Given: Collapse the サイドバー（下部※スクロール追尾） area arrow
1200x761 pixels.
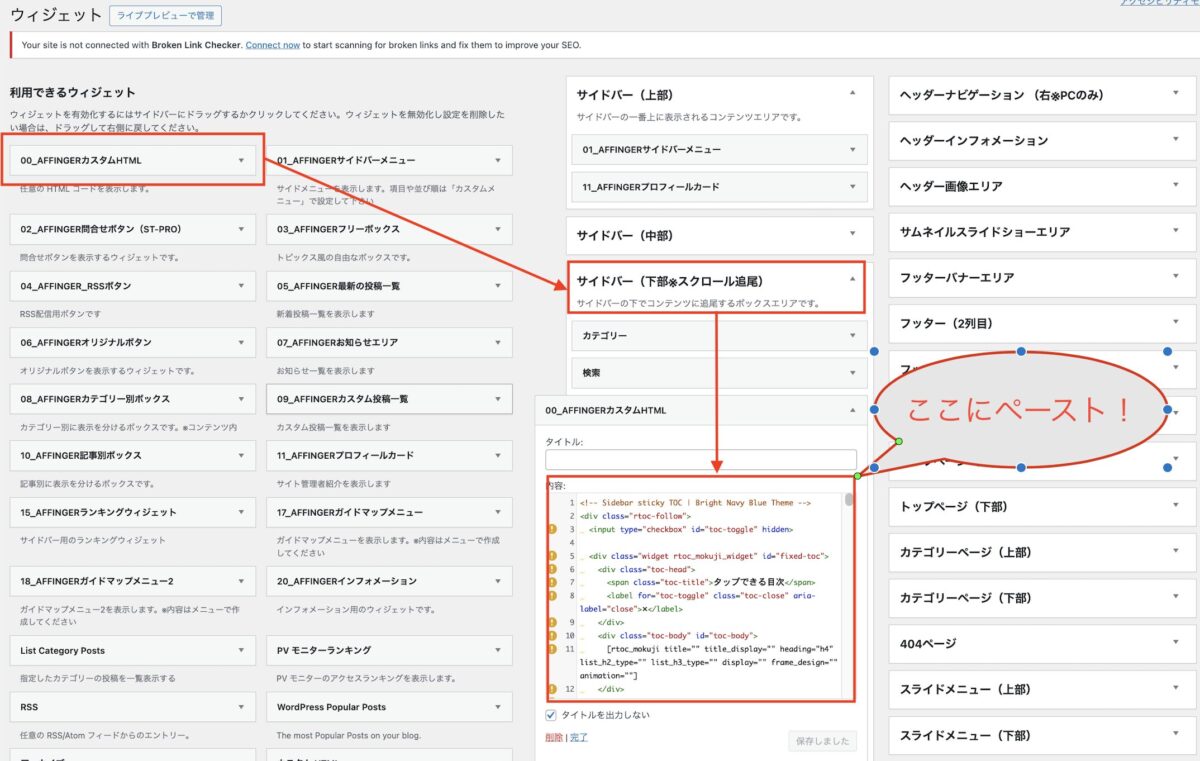Looking at the screenshot, I should pyautogui.click(x=853, y=280).
